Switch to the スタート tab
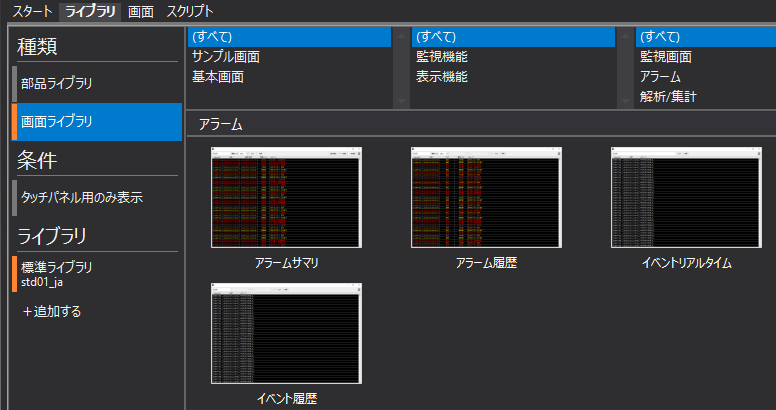776x410 pixels. click(30, 12)
